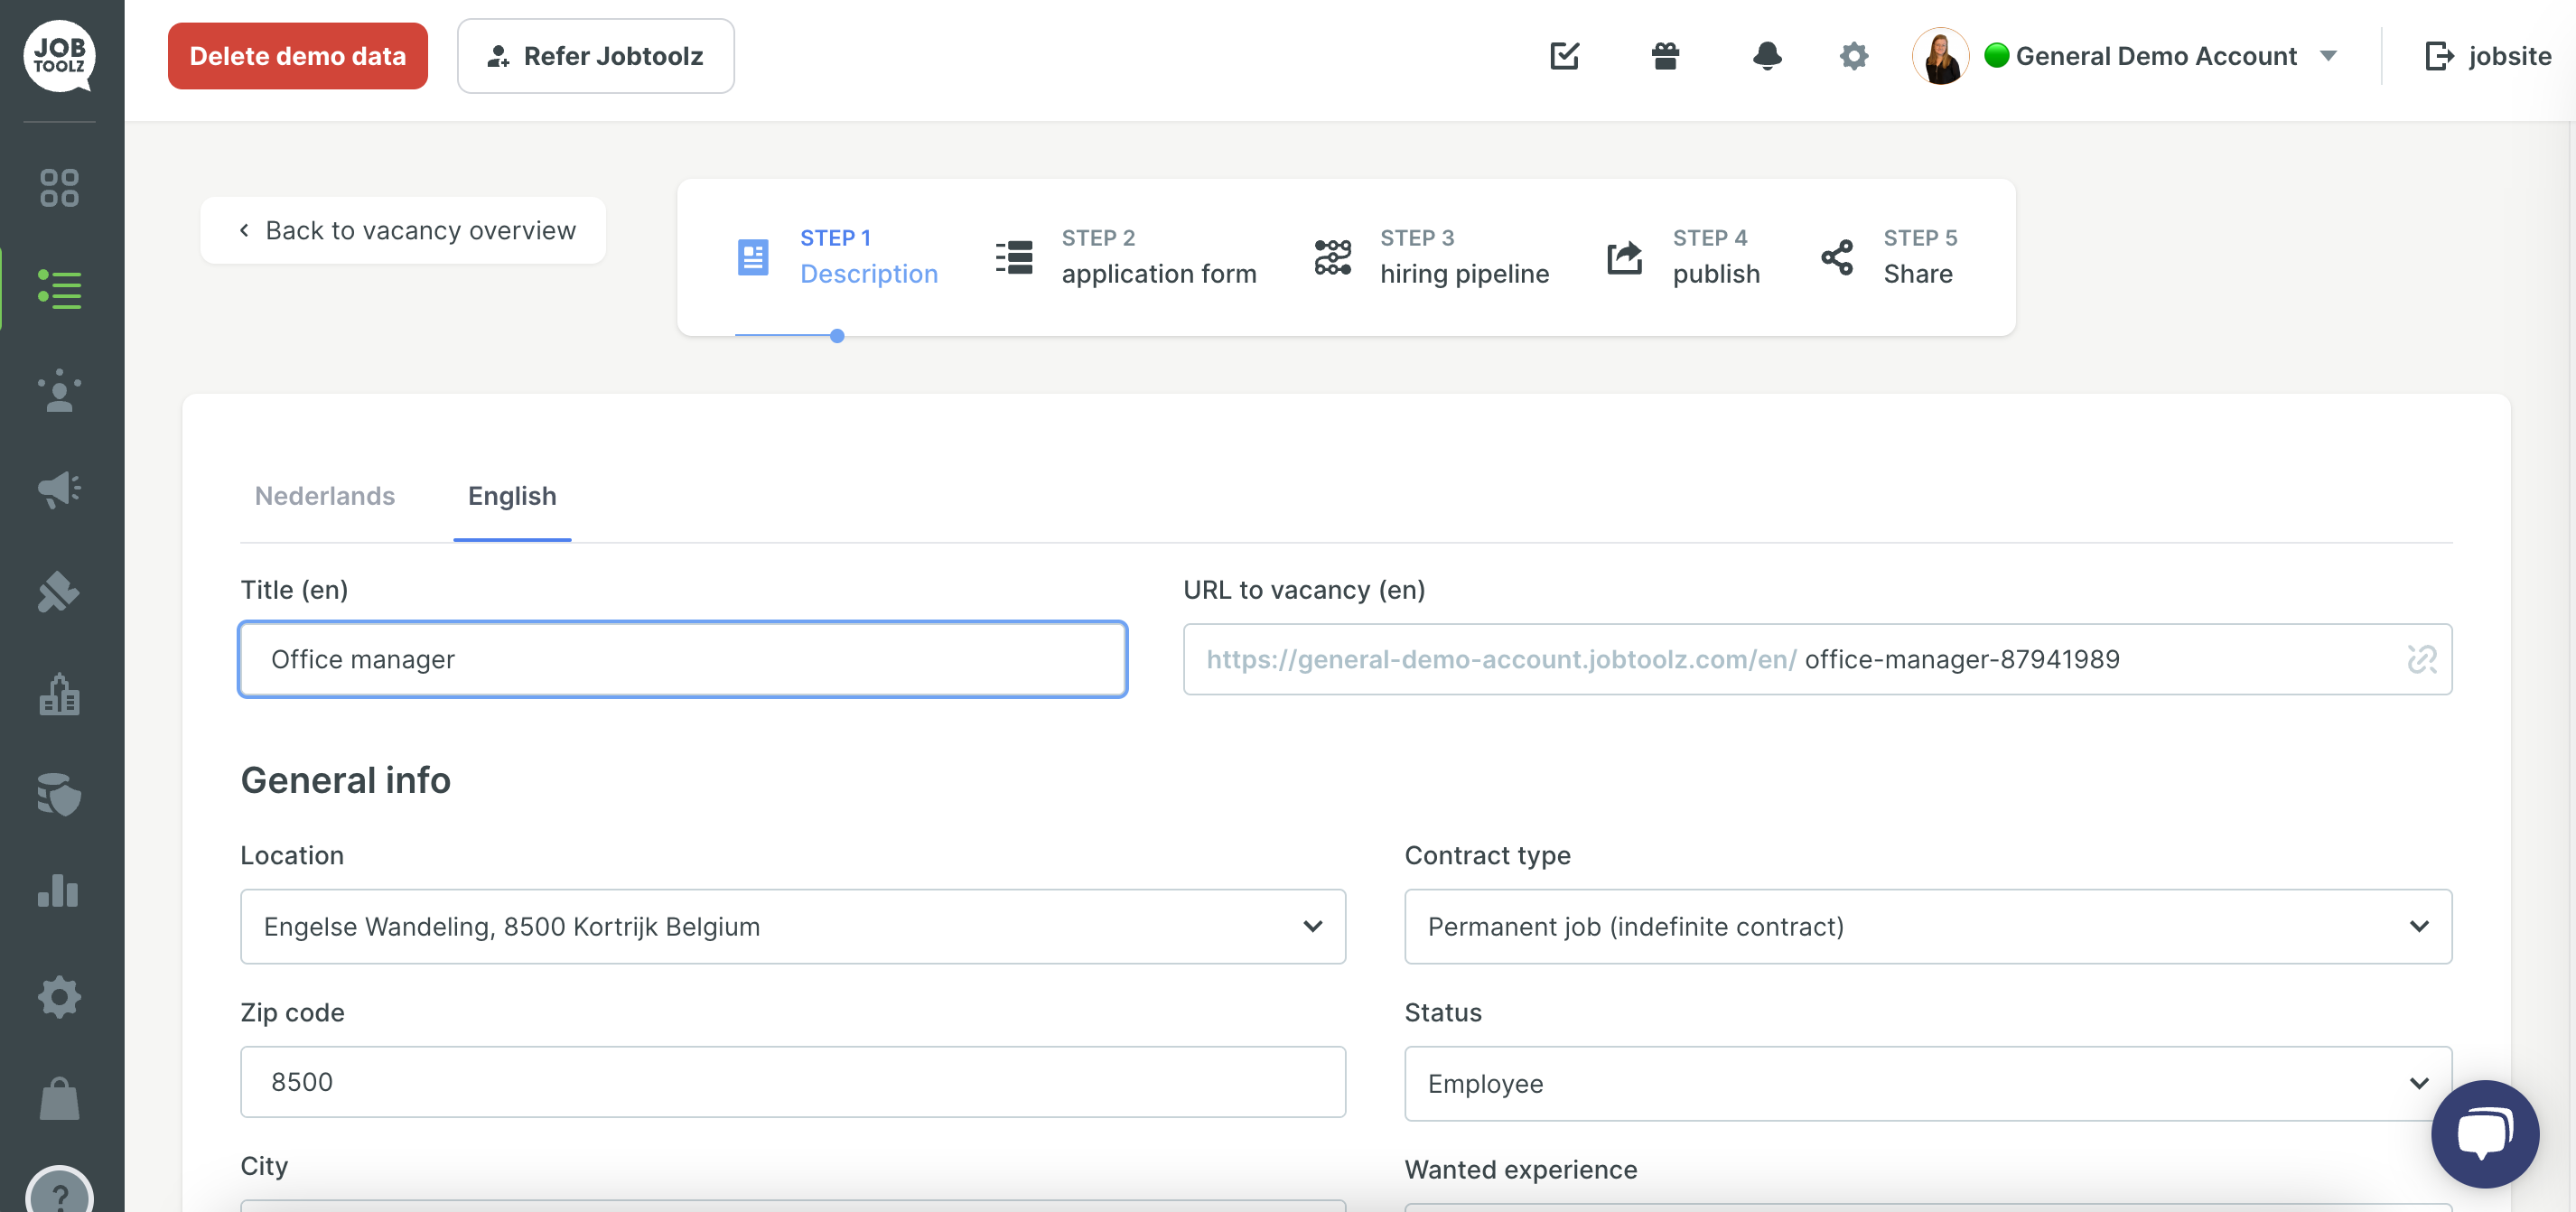Image resolution: width=2576 pixels, height=1212 pixels.
Task: Click Back to vacancy overview link
Action: click(404, 231)
